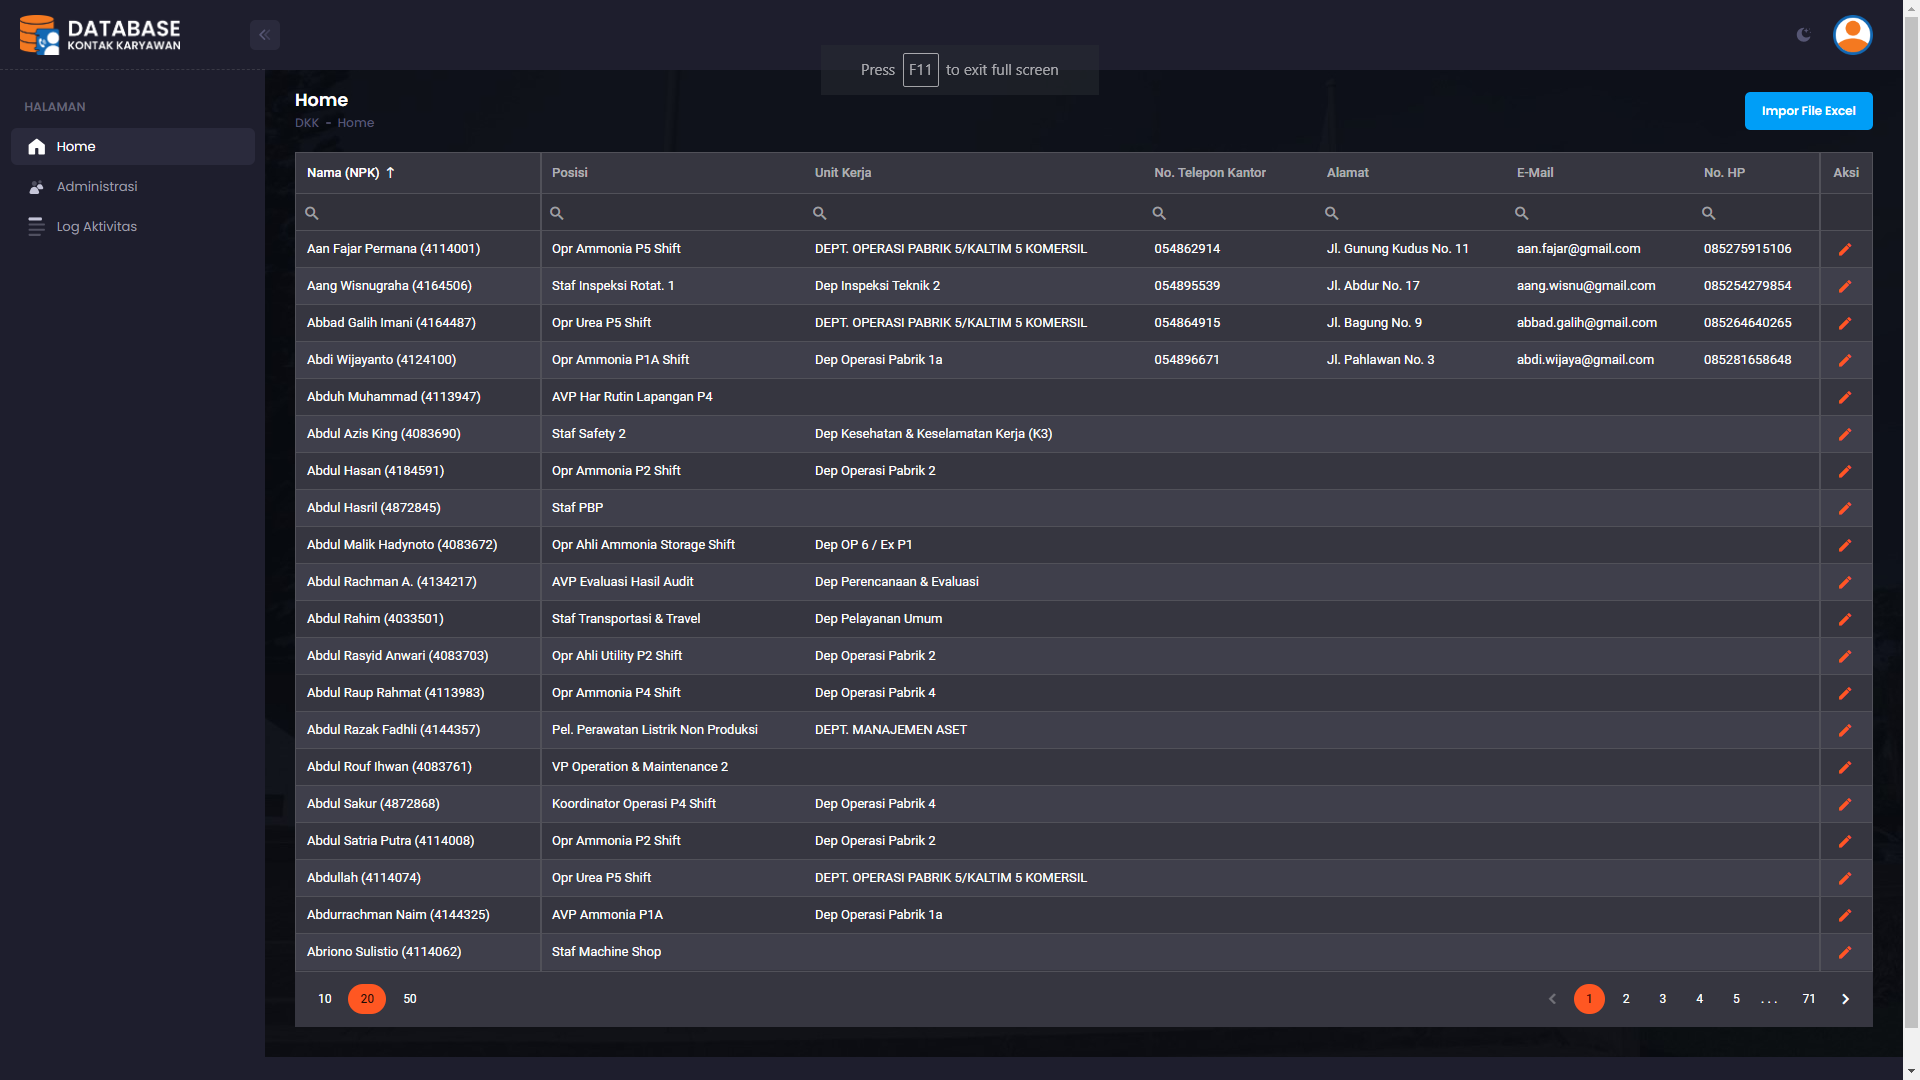This screenshot has width=1920, height=1080.
Task: Jump to last page 71
Action: 1809,999
